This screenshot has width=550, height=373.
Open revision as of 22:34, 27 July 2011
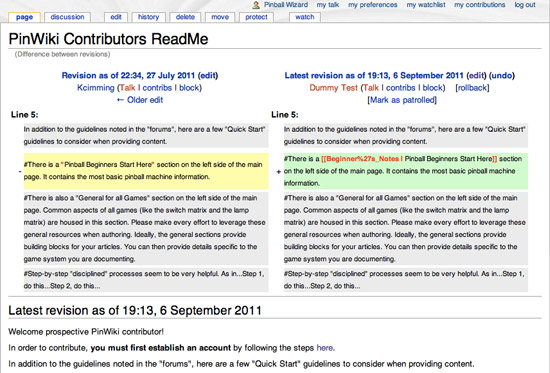[x=128, y=75]
